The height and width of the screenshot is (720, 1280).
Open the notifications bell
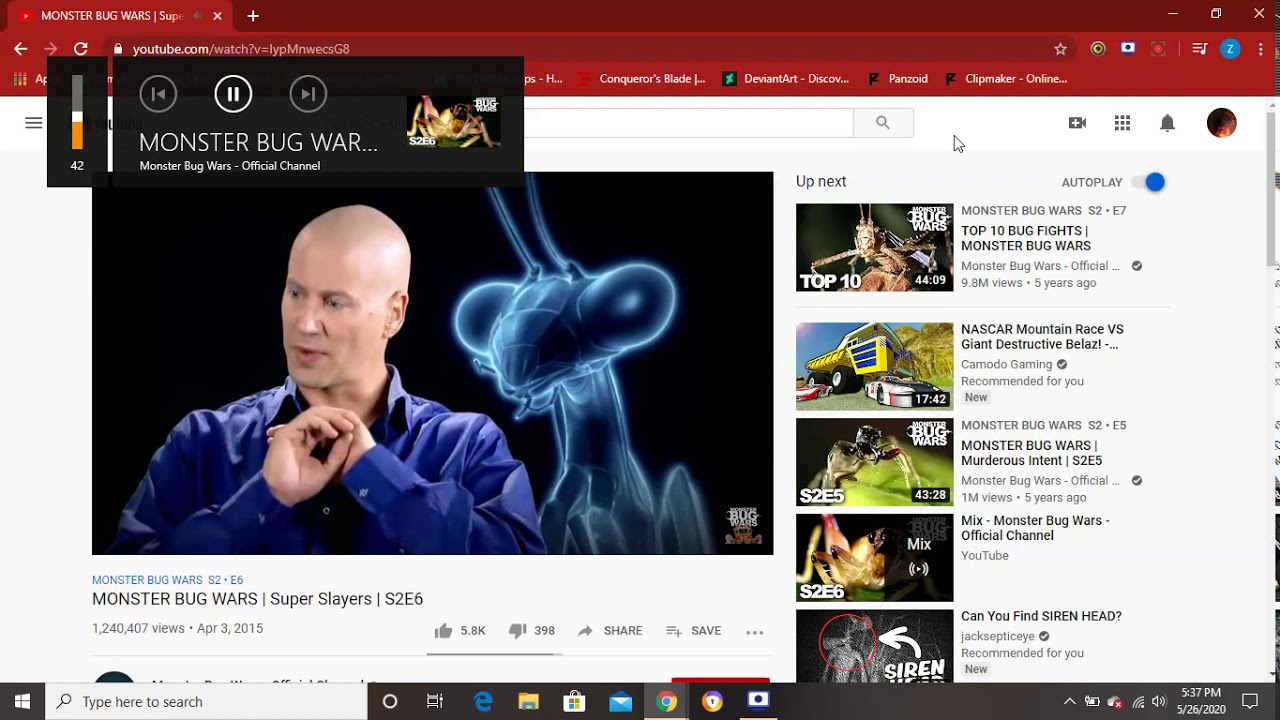click(x=1167, y=123)
